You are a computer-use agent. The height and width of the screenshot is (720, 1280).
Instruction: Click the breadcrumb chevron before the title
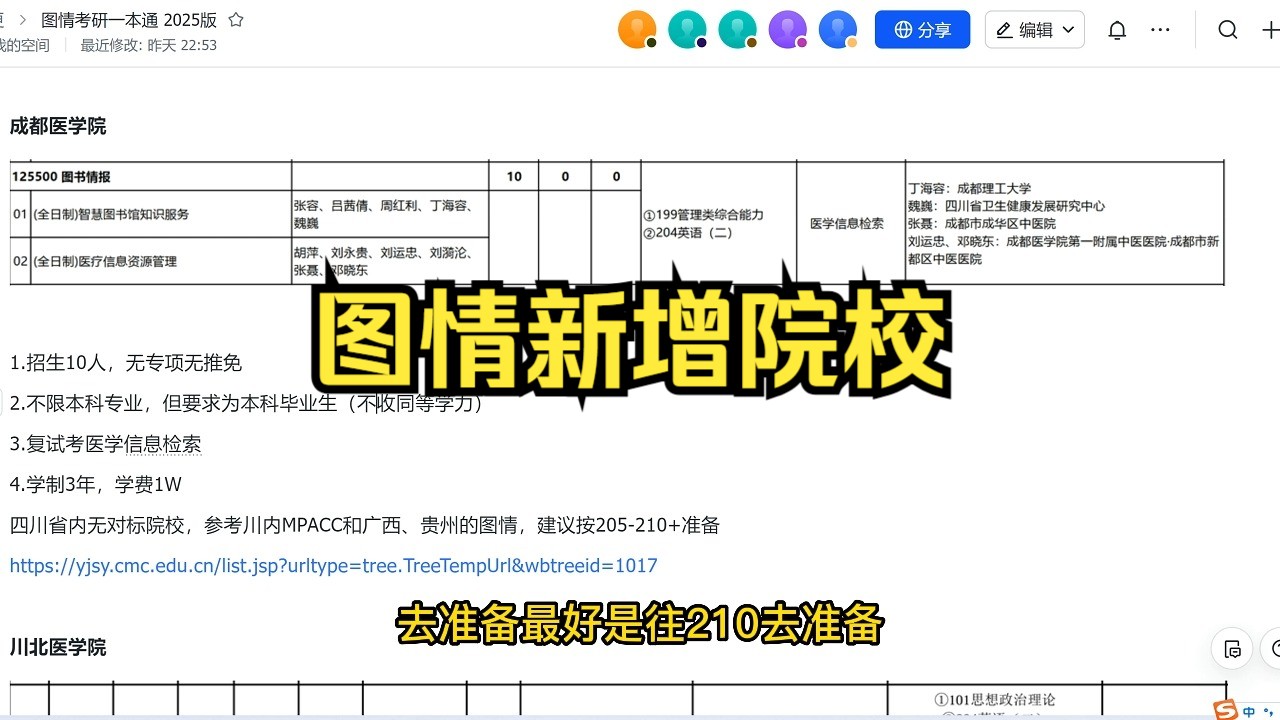tap(22, 20)
